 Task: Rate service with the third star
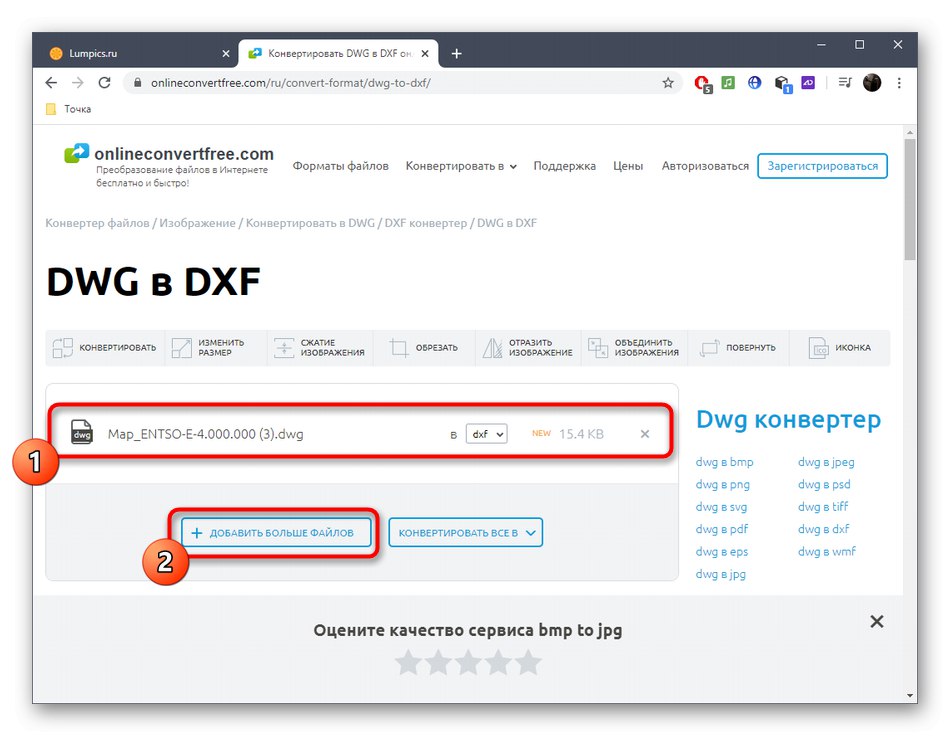[x=468, y=662]
